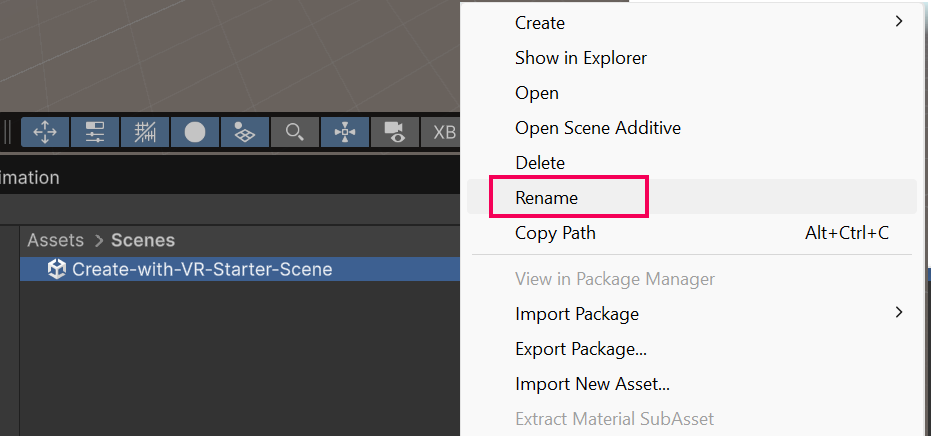The width and height of the screenshot is (931, 436).
Task: Click the chevron between Assets and Scenes
Action: (99, 240)
